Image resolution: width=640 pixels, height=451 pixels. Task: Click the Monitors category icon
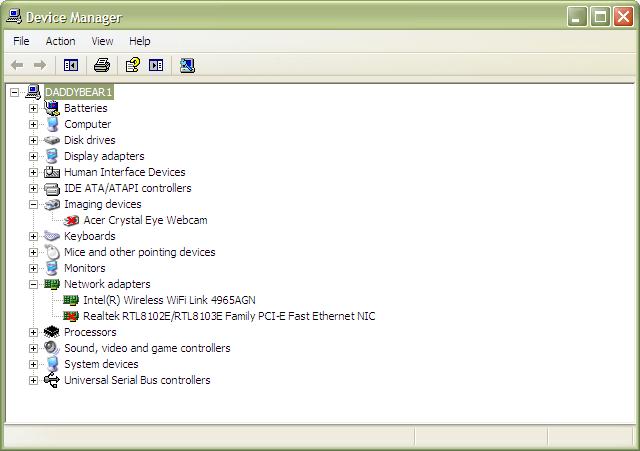click(x=52, y=268)
